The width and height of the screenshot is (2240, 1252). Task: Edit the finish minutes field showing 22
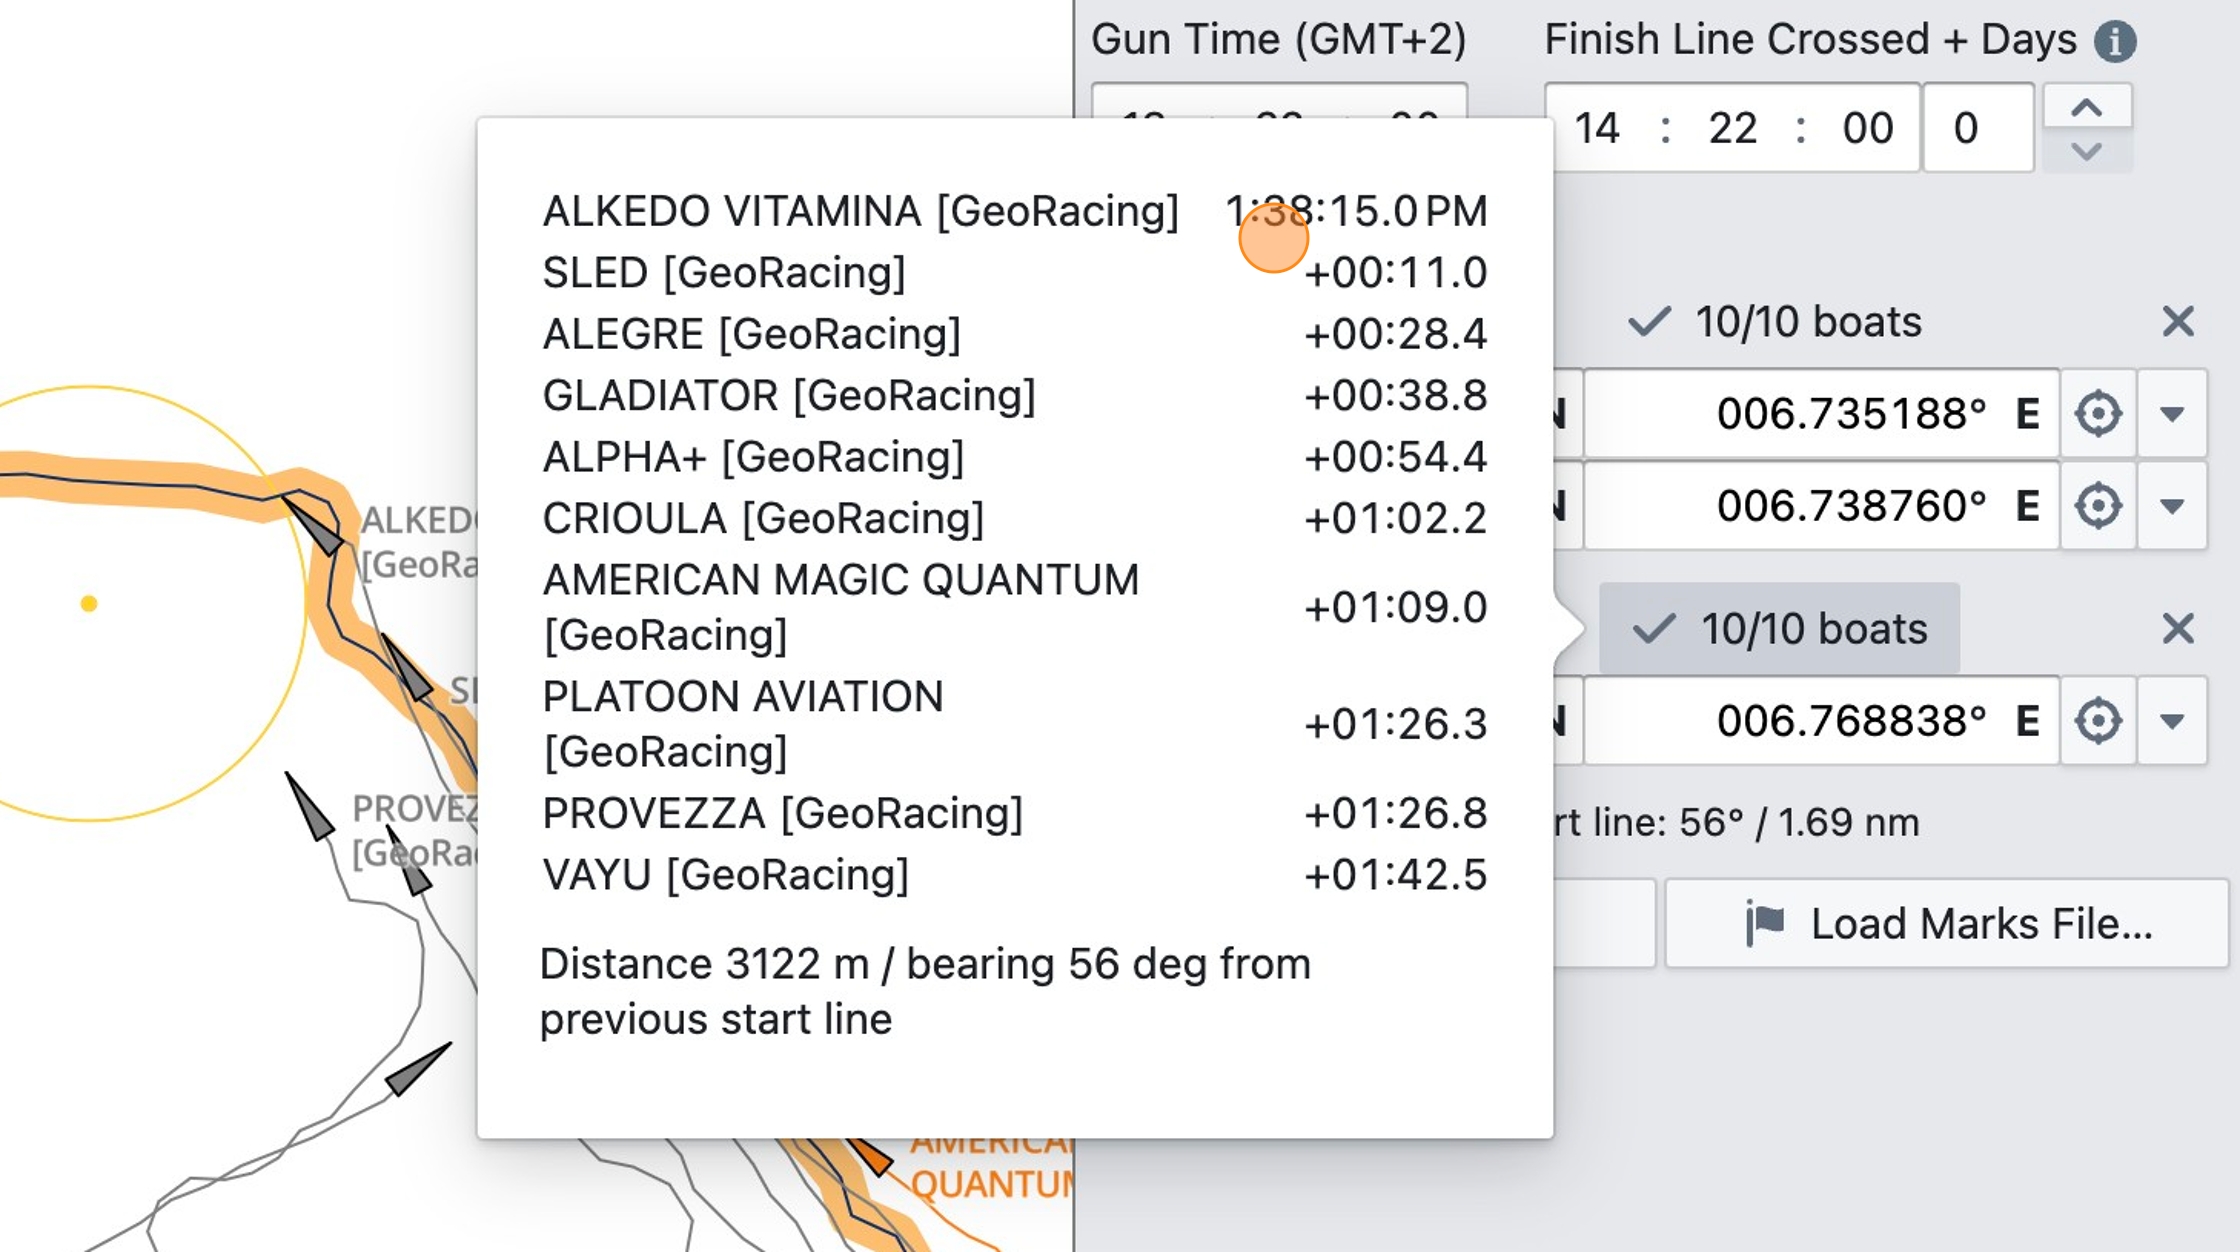pos(1733,128)
